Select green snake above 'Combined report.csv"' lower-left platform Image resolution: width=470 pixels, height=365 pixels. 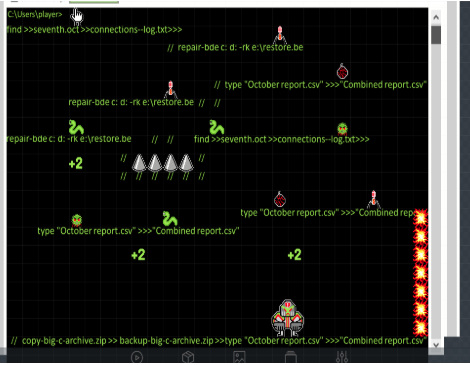[170, 219]
